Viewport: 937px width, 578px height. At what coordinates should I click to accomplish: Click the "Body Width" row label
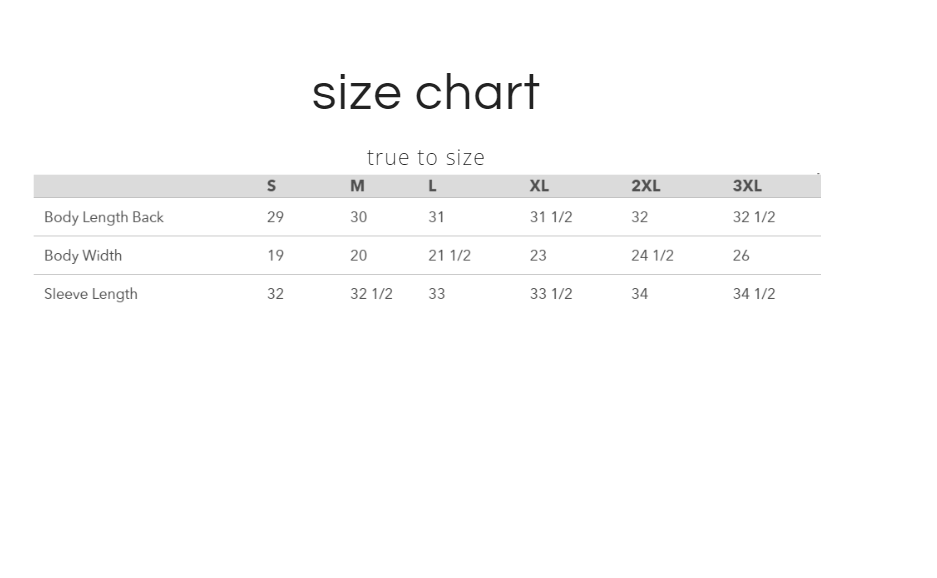(x=83, y=256)
